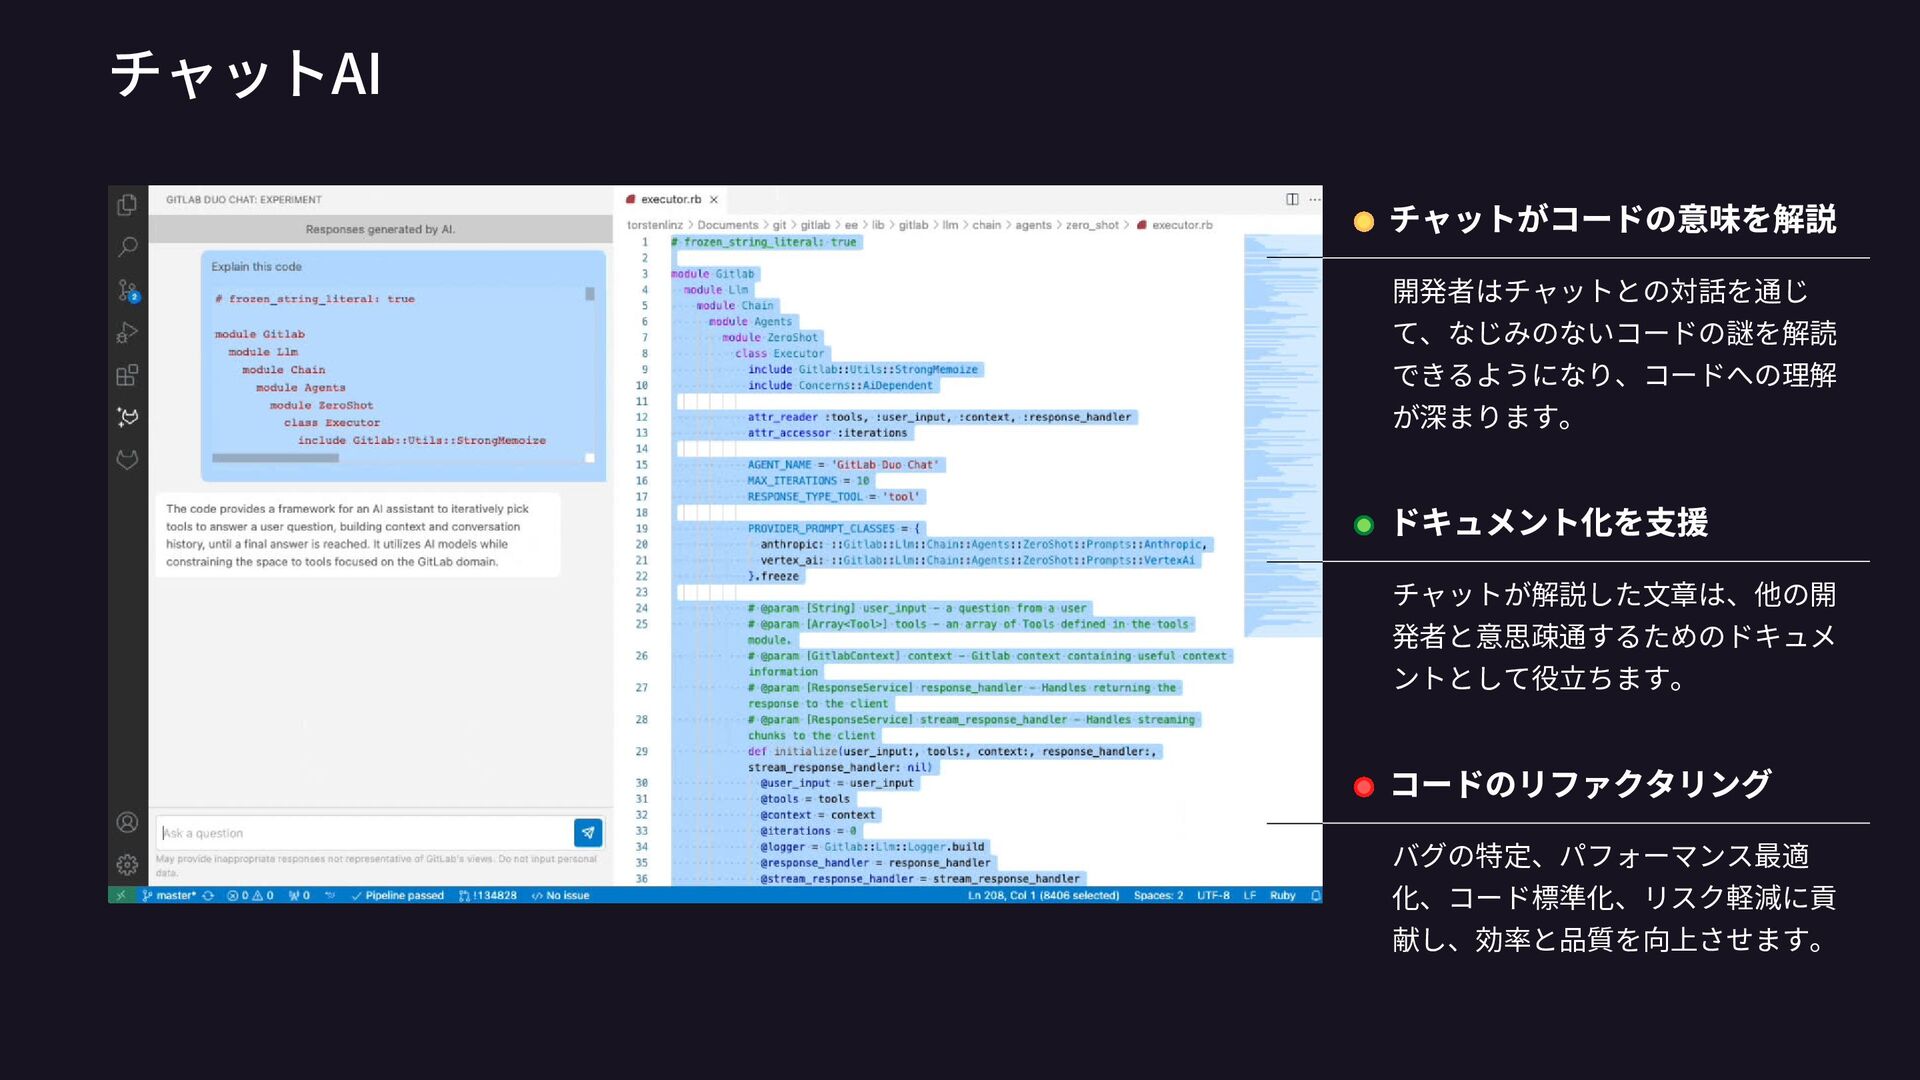Open Source Control view with badge
Viewport: 1920px width, 1080px height.
(127, 290)
